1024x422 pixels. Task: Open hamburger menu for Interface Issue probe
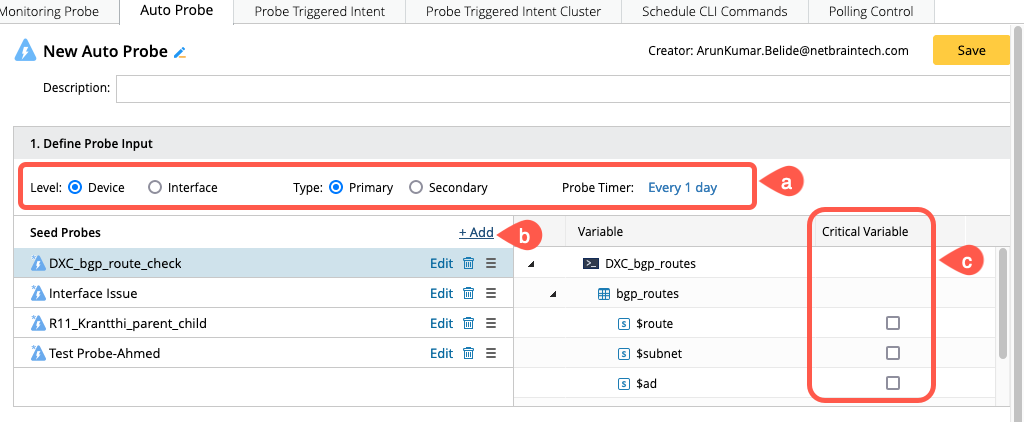click(x=491, y=294)
